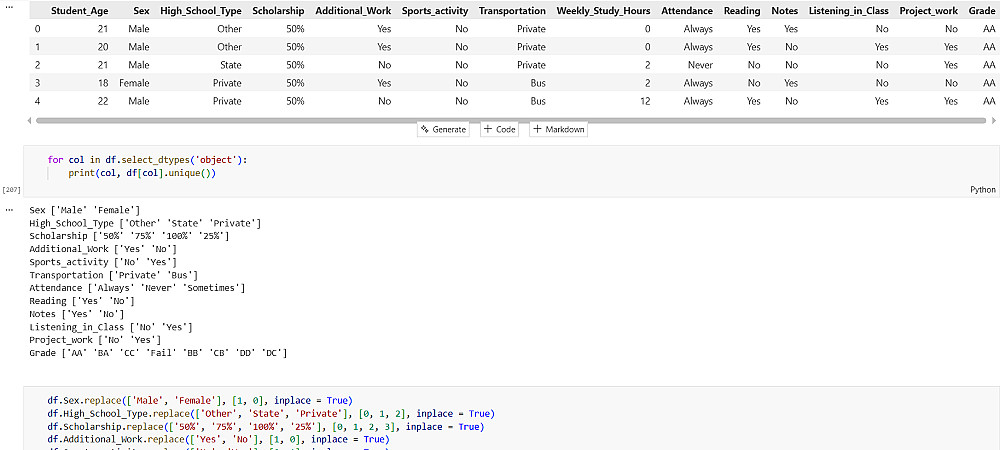Insert a new Markdown cell

(557, 130)
